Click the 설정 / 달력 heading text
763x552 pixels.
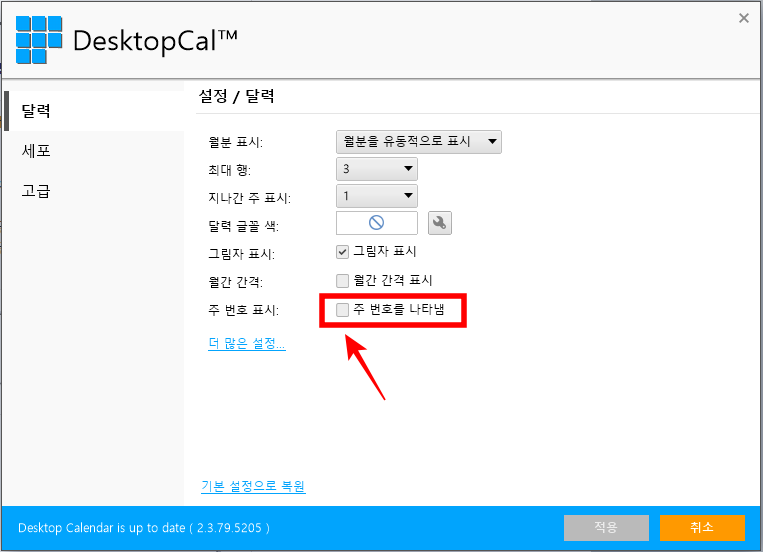[236, 96]
